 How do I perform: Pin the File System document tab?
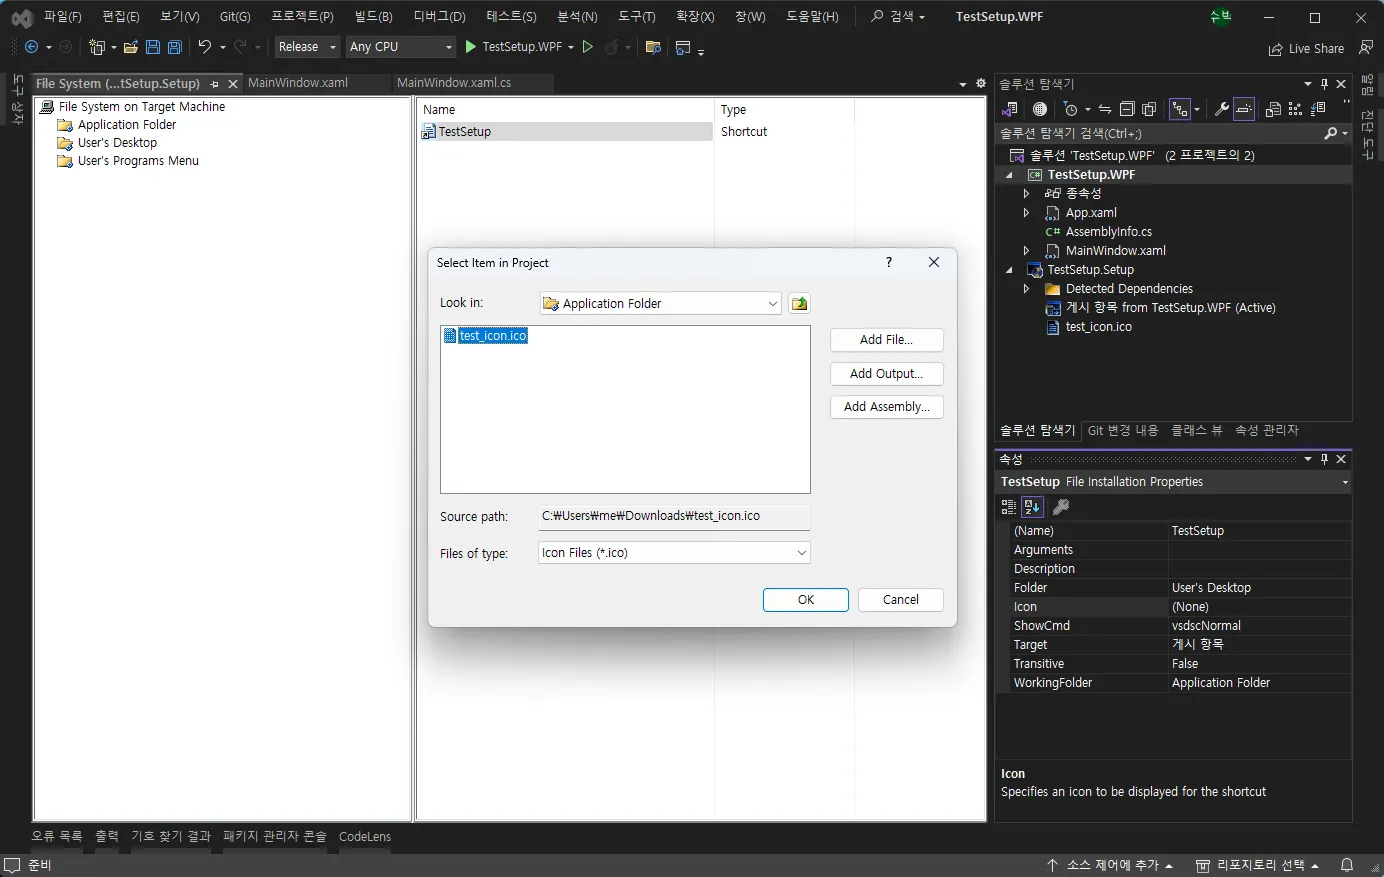tap(214, 84)
